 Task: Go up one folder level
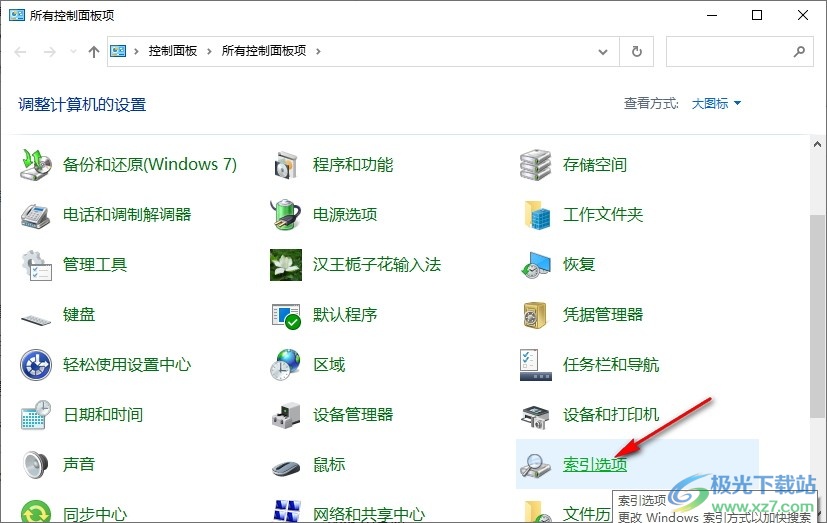click(93, 51)
